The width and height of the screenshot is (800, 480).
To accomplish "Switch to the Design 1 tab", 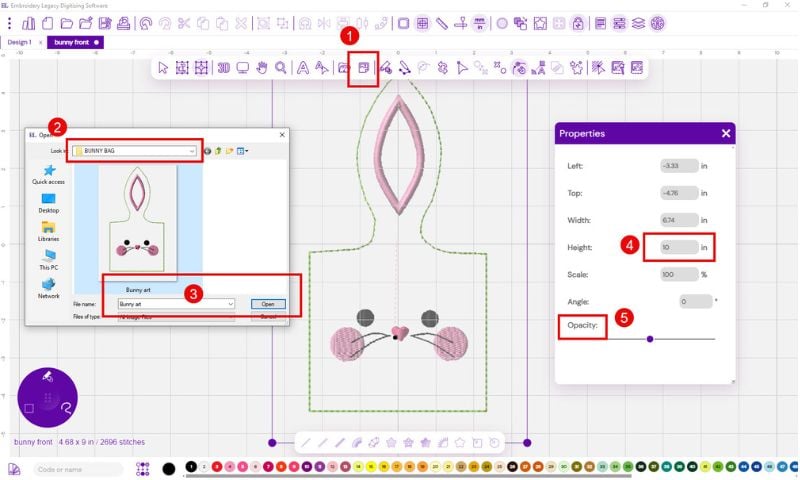I will pyautogui.click(x=21, y=42).
